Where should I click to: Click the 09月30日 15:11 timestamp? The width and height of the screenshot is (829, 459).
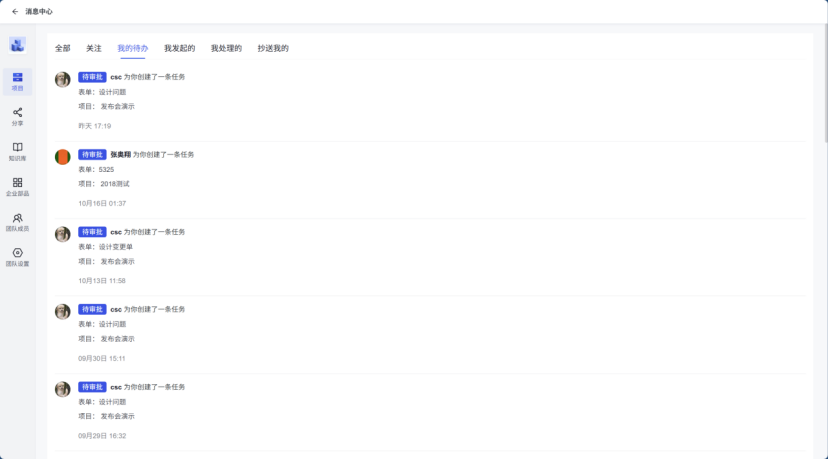click(x=102, y=359)
